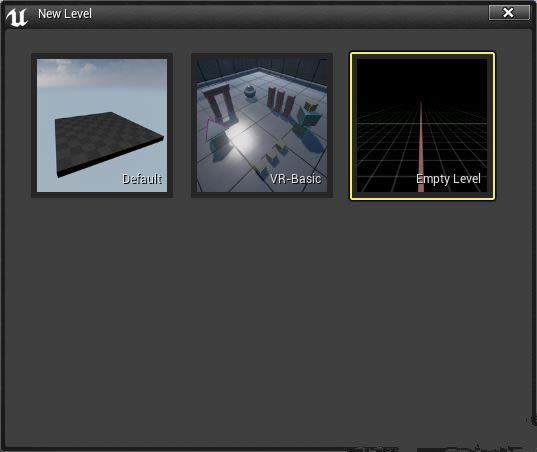The height and width of the screenshot is (452, 537).
Task: Click the "Default" label text
Action: pos(142,179)
